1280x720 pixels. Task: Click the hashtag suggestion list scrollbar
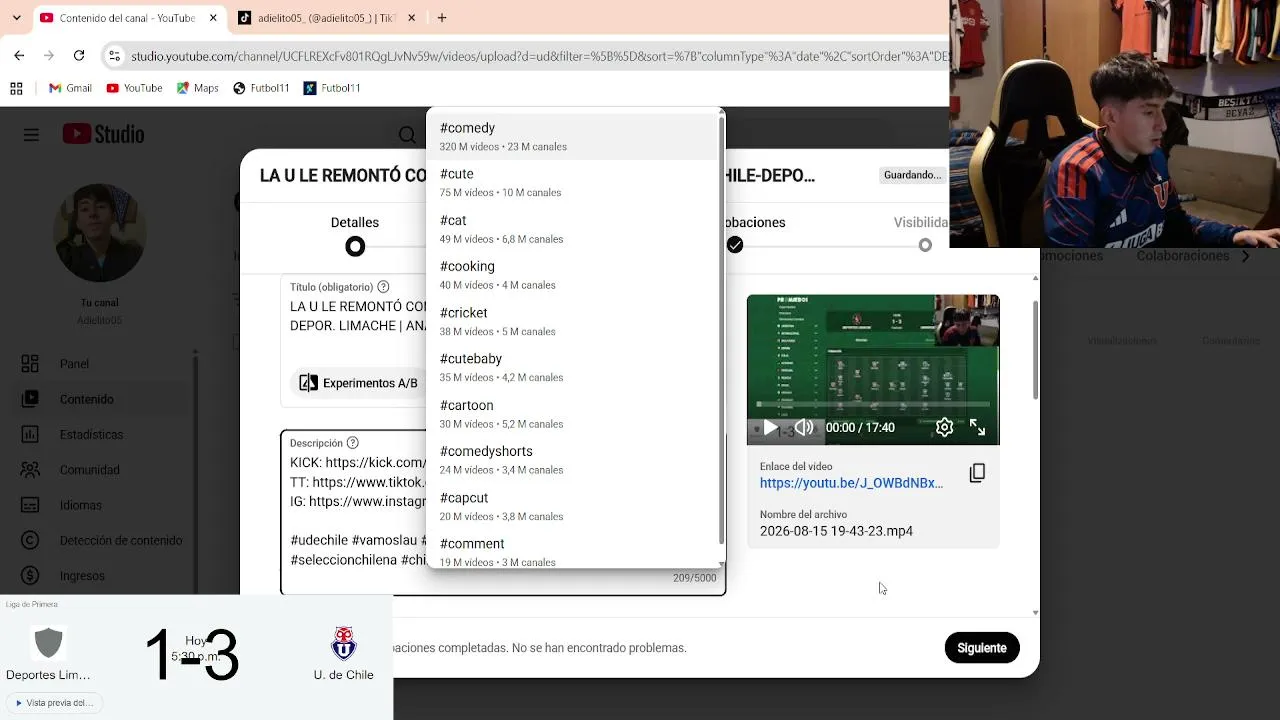point(721,330)
